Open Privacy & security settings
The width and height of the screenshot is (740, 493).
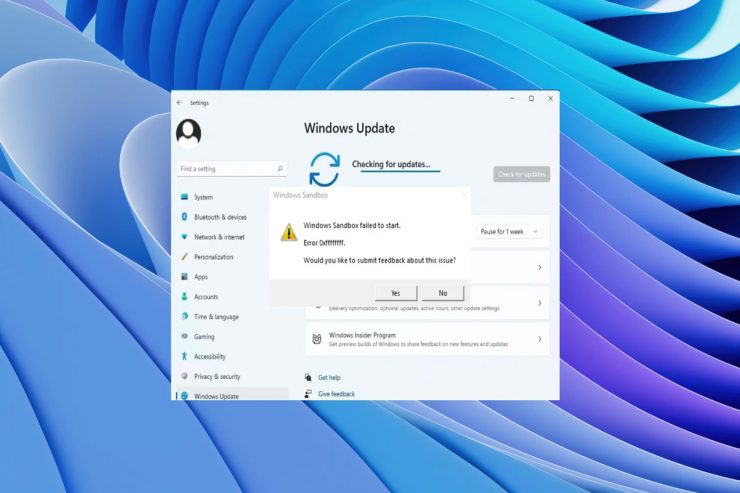pos(217,376)
